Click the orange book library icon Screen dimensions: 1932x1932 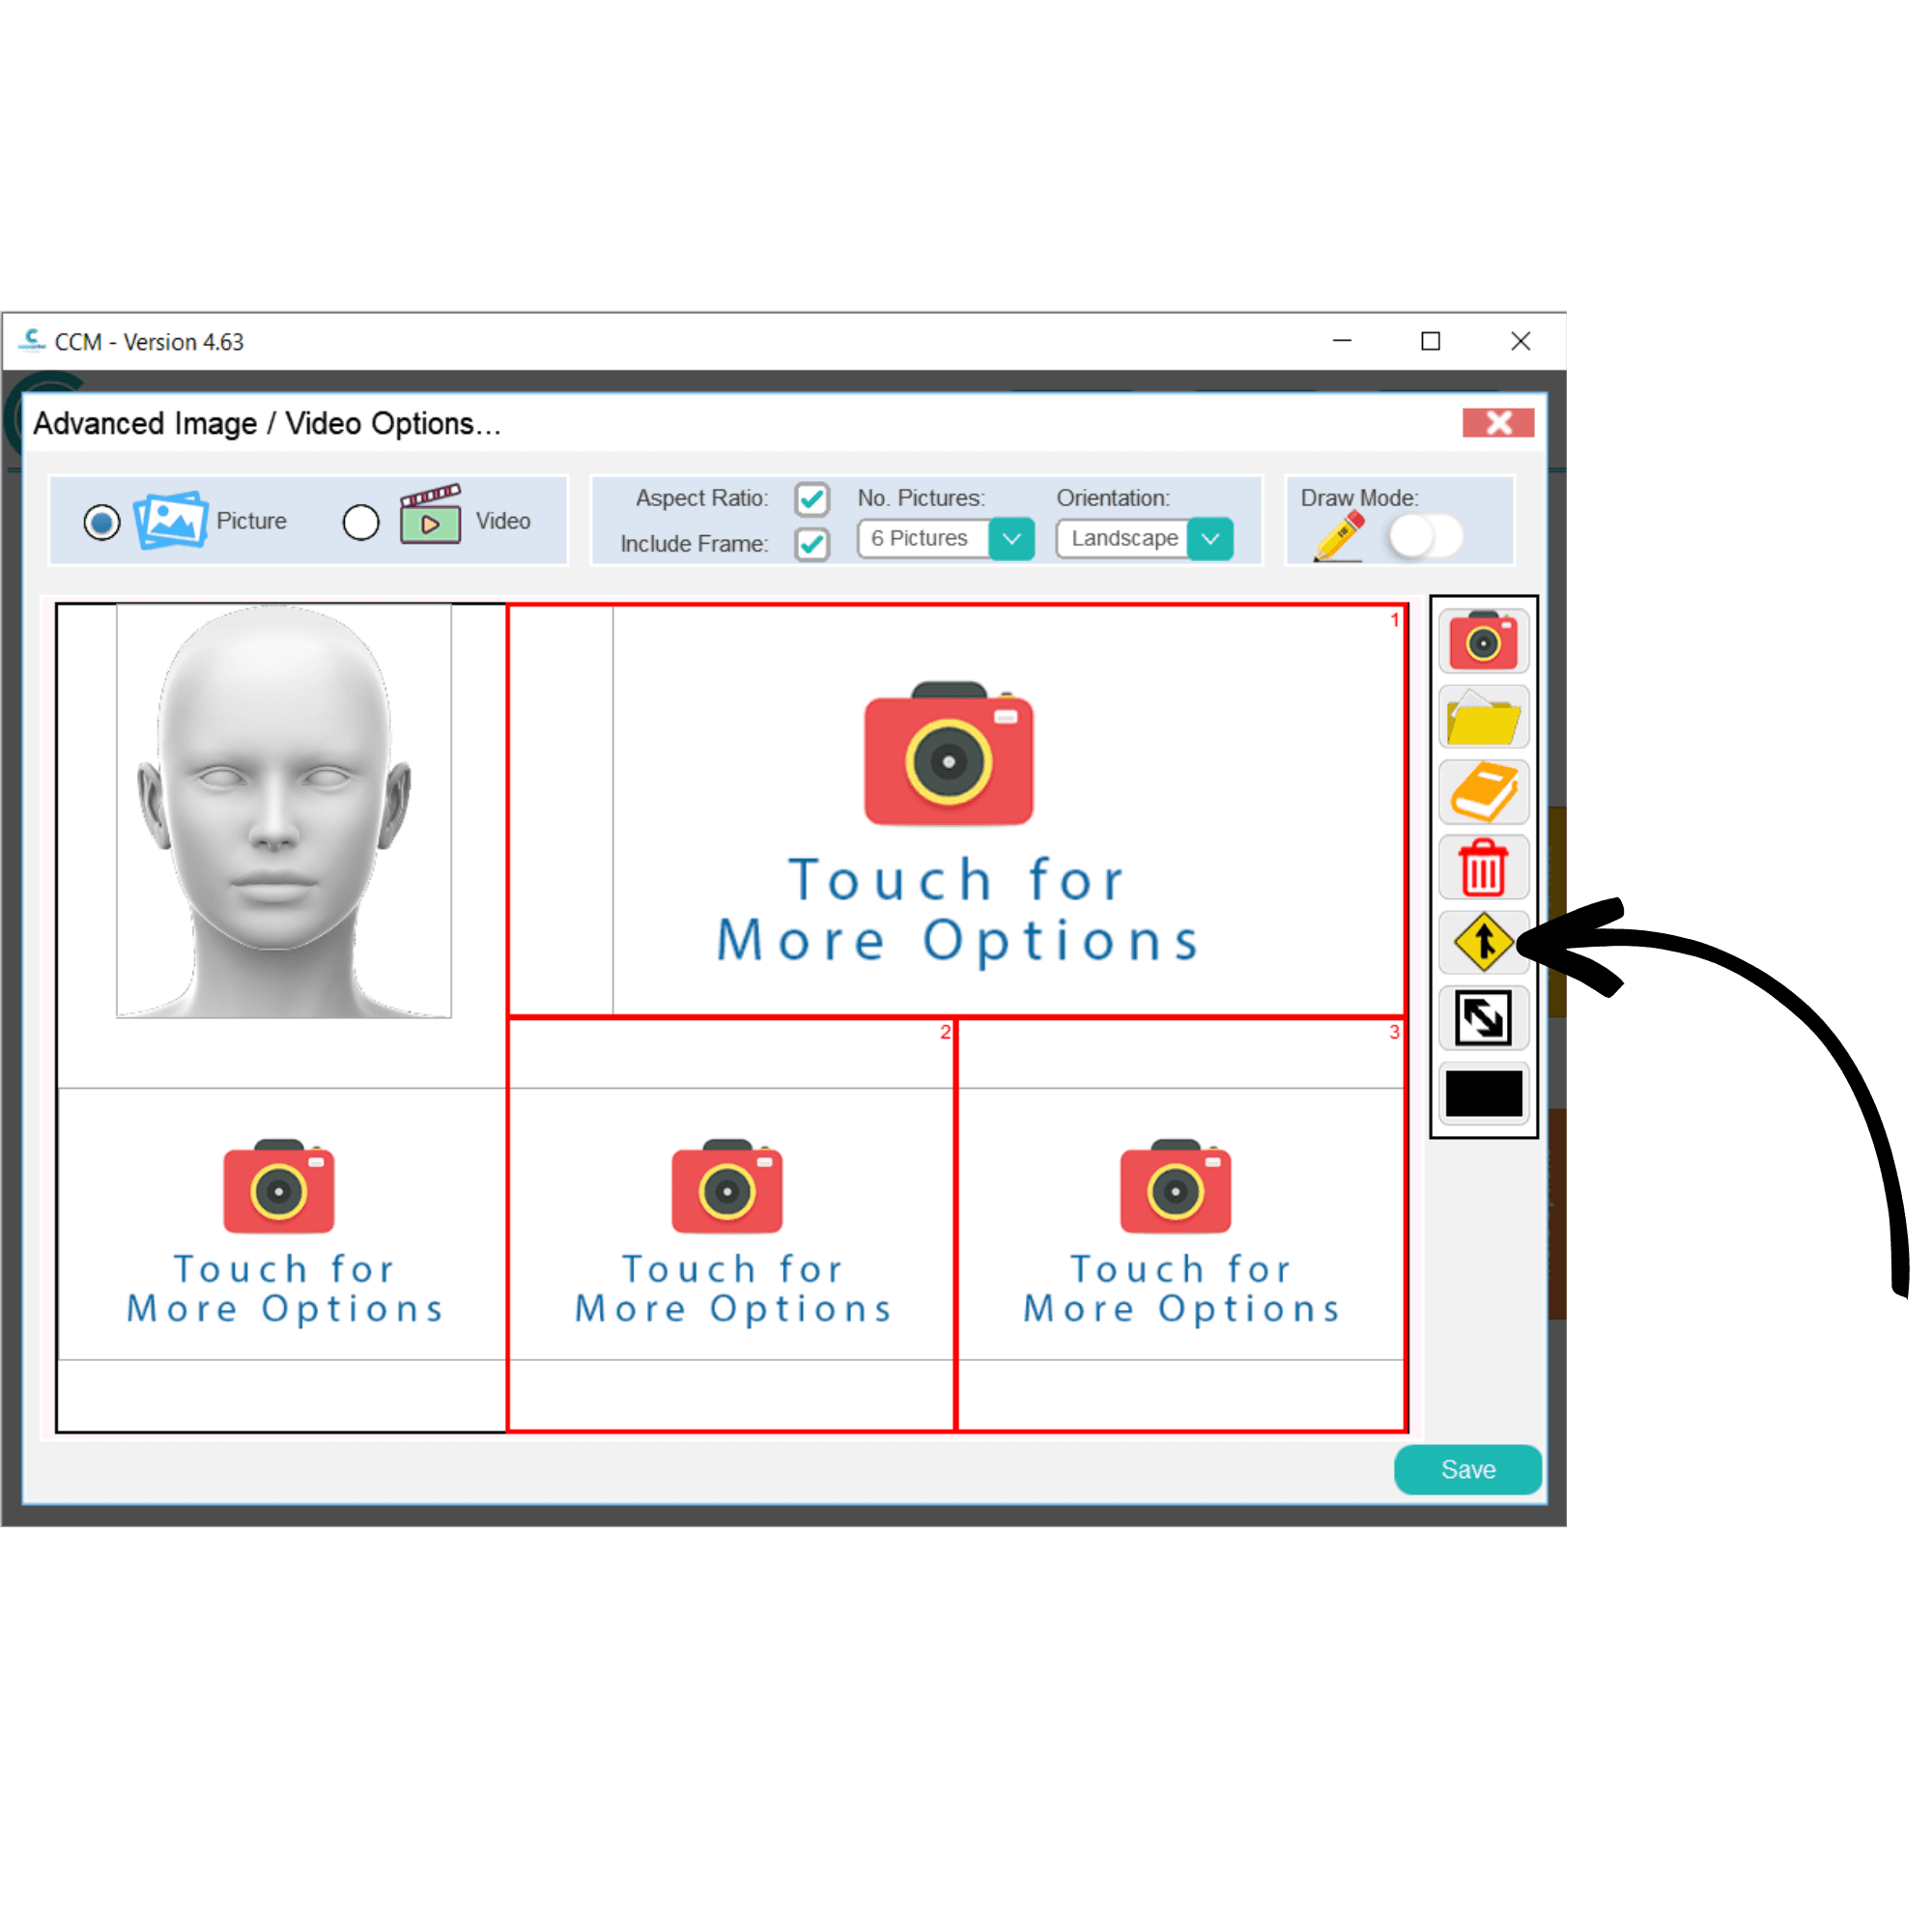1483,792
